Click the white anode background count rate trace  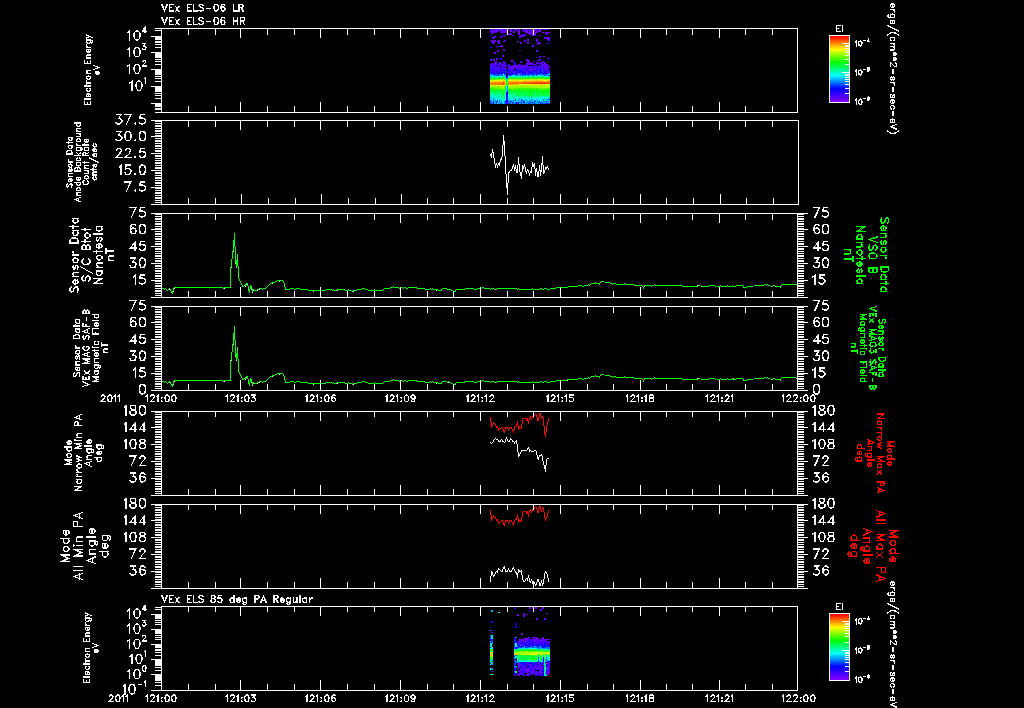coord(519,167)
